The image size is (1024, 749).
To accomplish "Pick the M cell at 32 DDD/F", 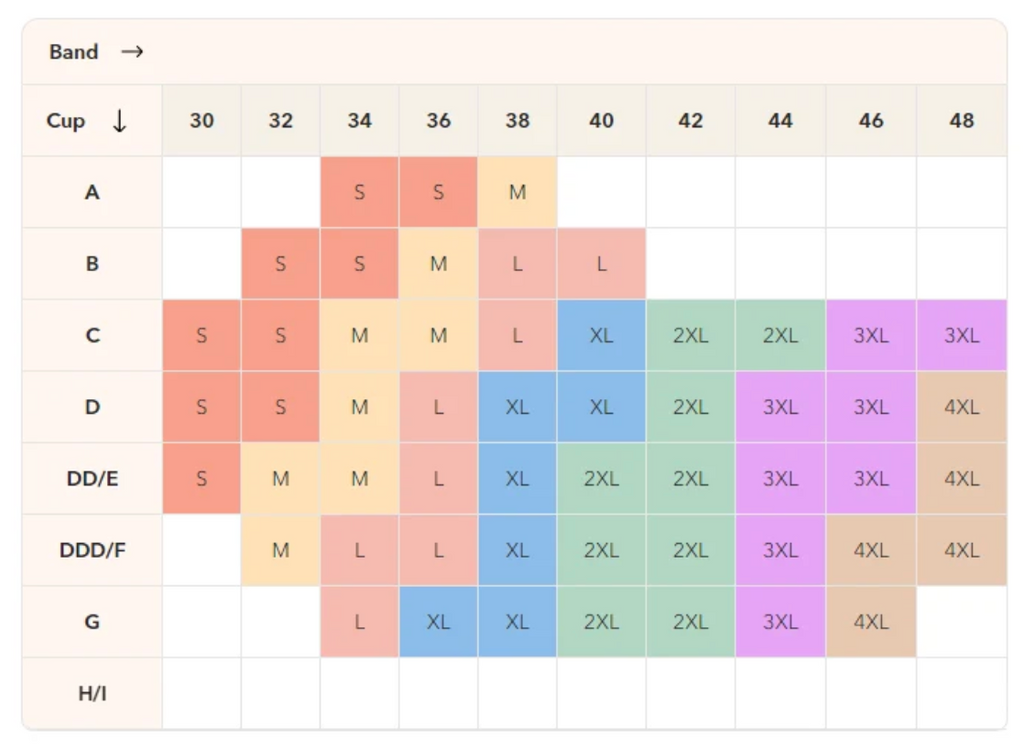I will (281, 550).
